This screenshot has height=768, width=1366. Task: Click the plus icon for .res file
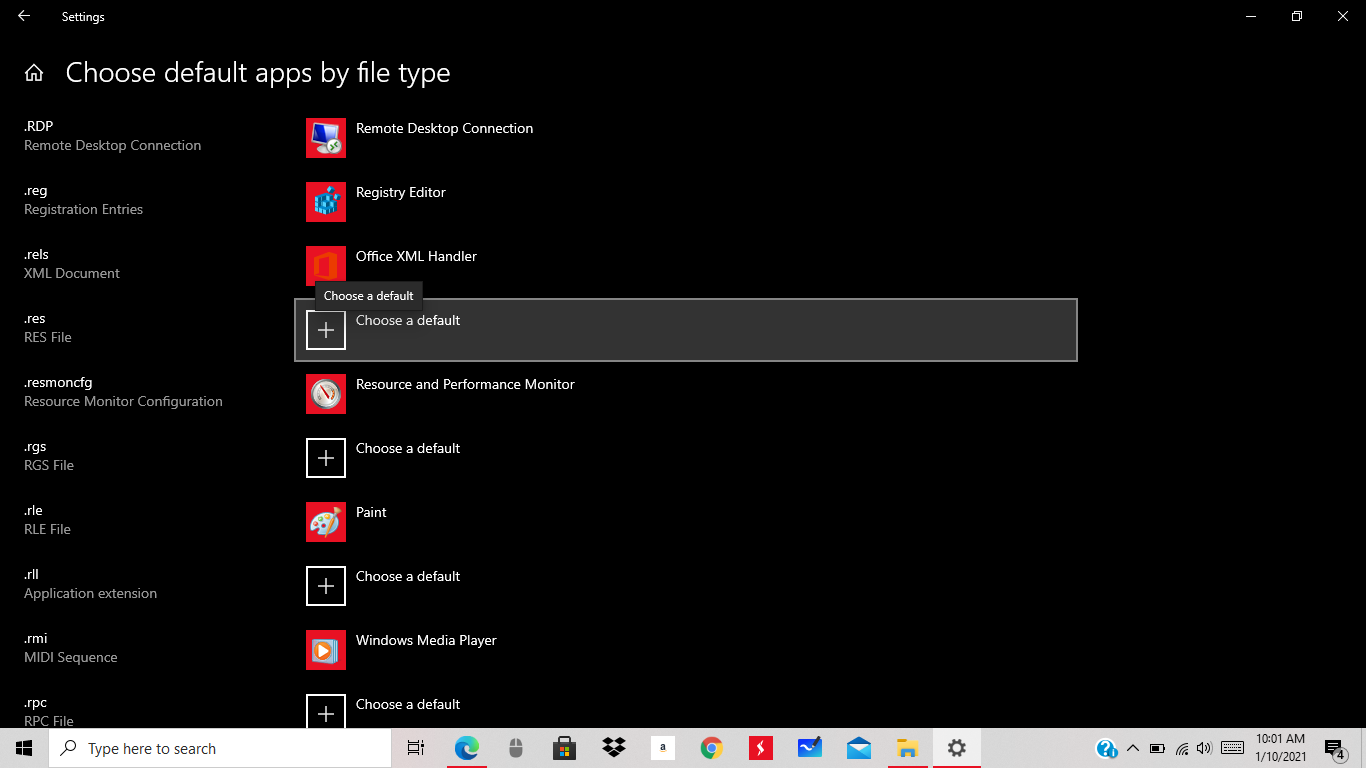(326, 330)
